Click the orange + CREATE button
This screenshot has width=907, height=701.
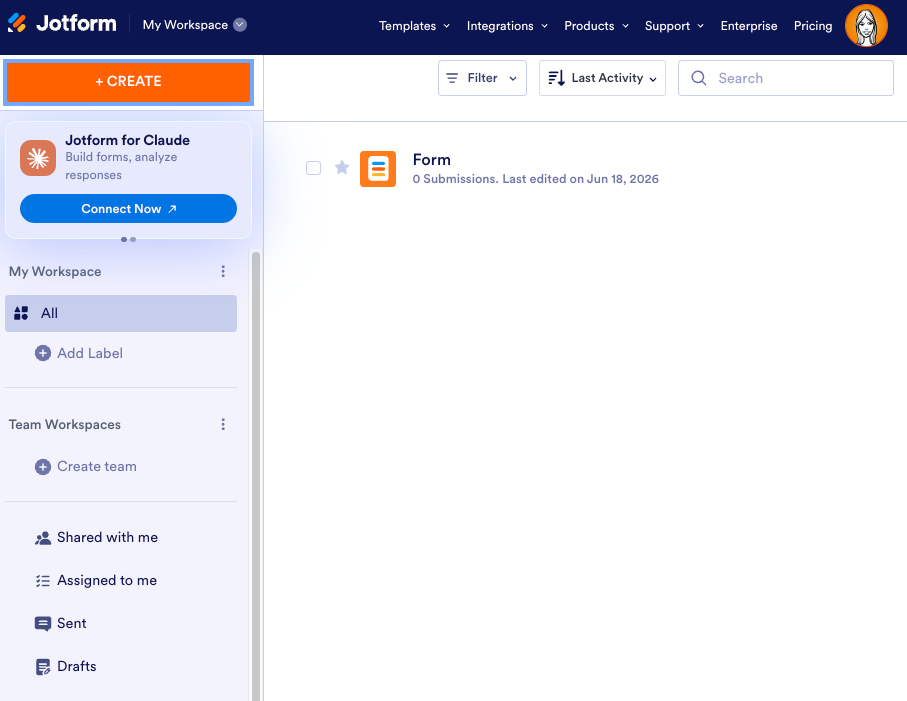pyautogui.click(x=128, y=82)
